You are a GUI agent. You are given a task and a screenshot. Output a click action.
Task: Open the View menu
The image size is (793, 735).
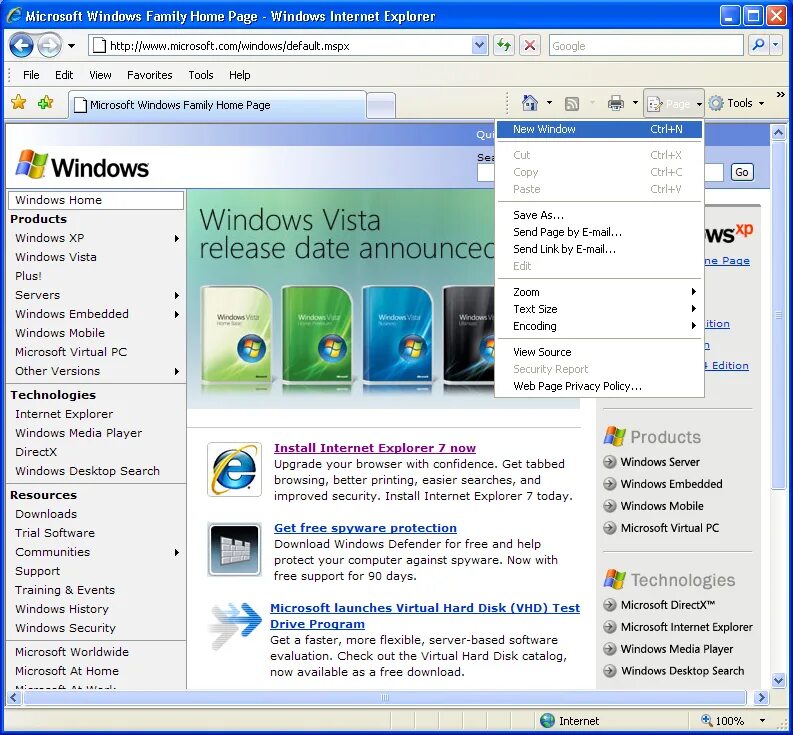tap(100, 75)
